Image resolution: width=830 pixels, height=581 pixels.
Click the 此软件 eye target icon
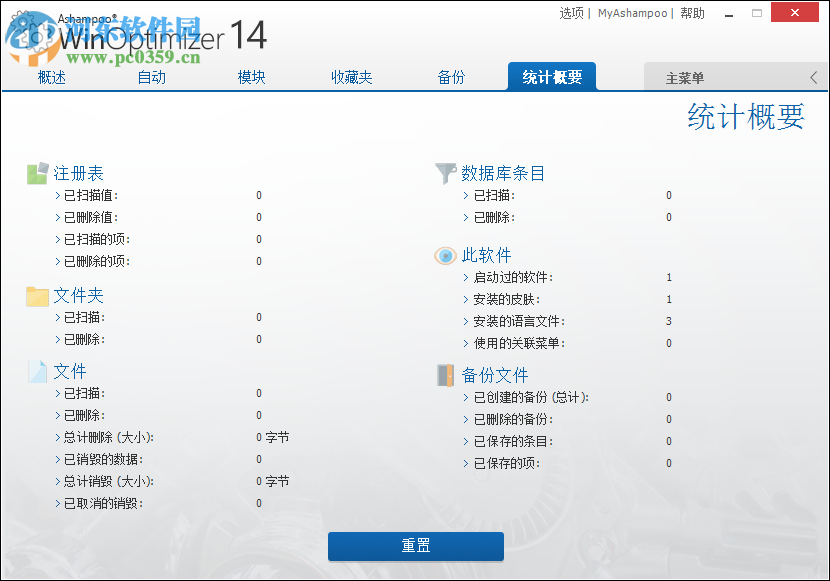pos(445,255)
